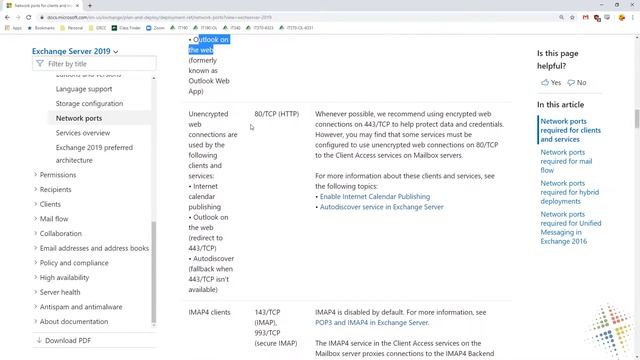Expand the Recipients section
Screen dimensions: 640x360
(53, 189)
